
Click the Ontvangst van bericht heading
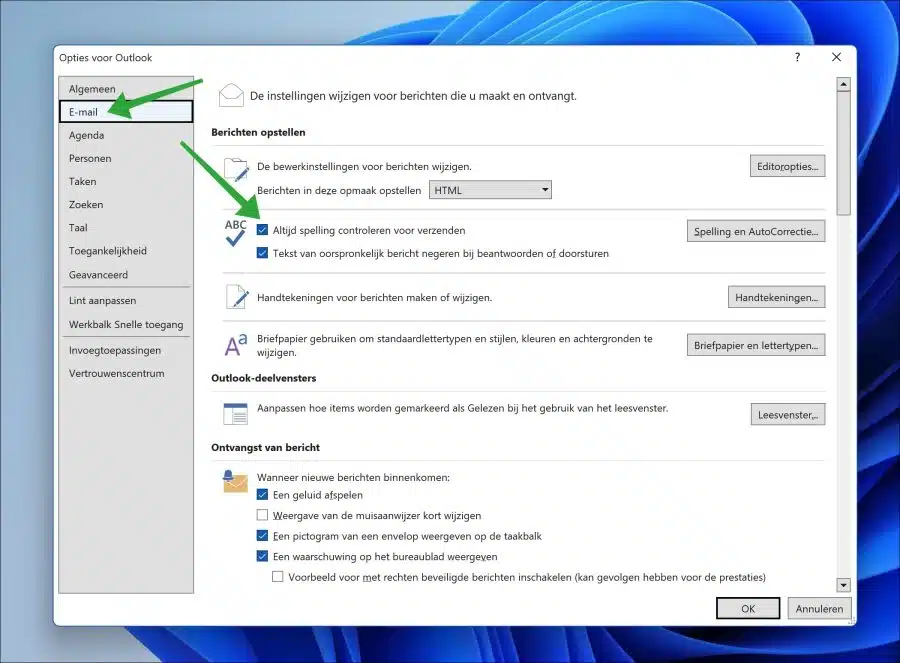tap(265, 447)
